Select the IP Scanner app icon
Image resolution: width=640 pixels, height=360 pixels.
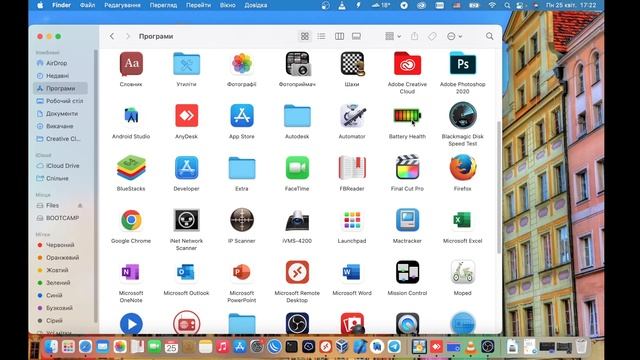point(242,220)
